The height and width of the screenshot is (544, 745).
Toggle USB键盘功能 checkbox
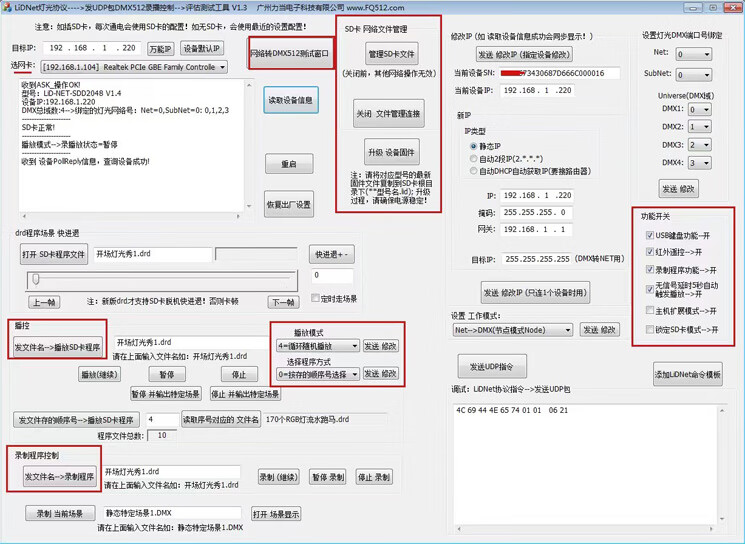650,236
